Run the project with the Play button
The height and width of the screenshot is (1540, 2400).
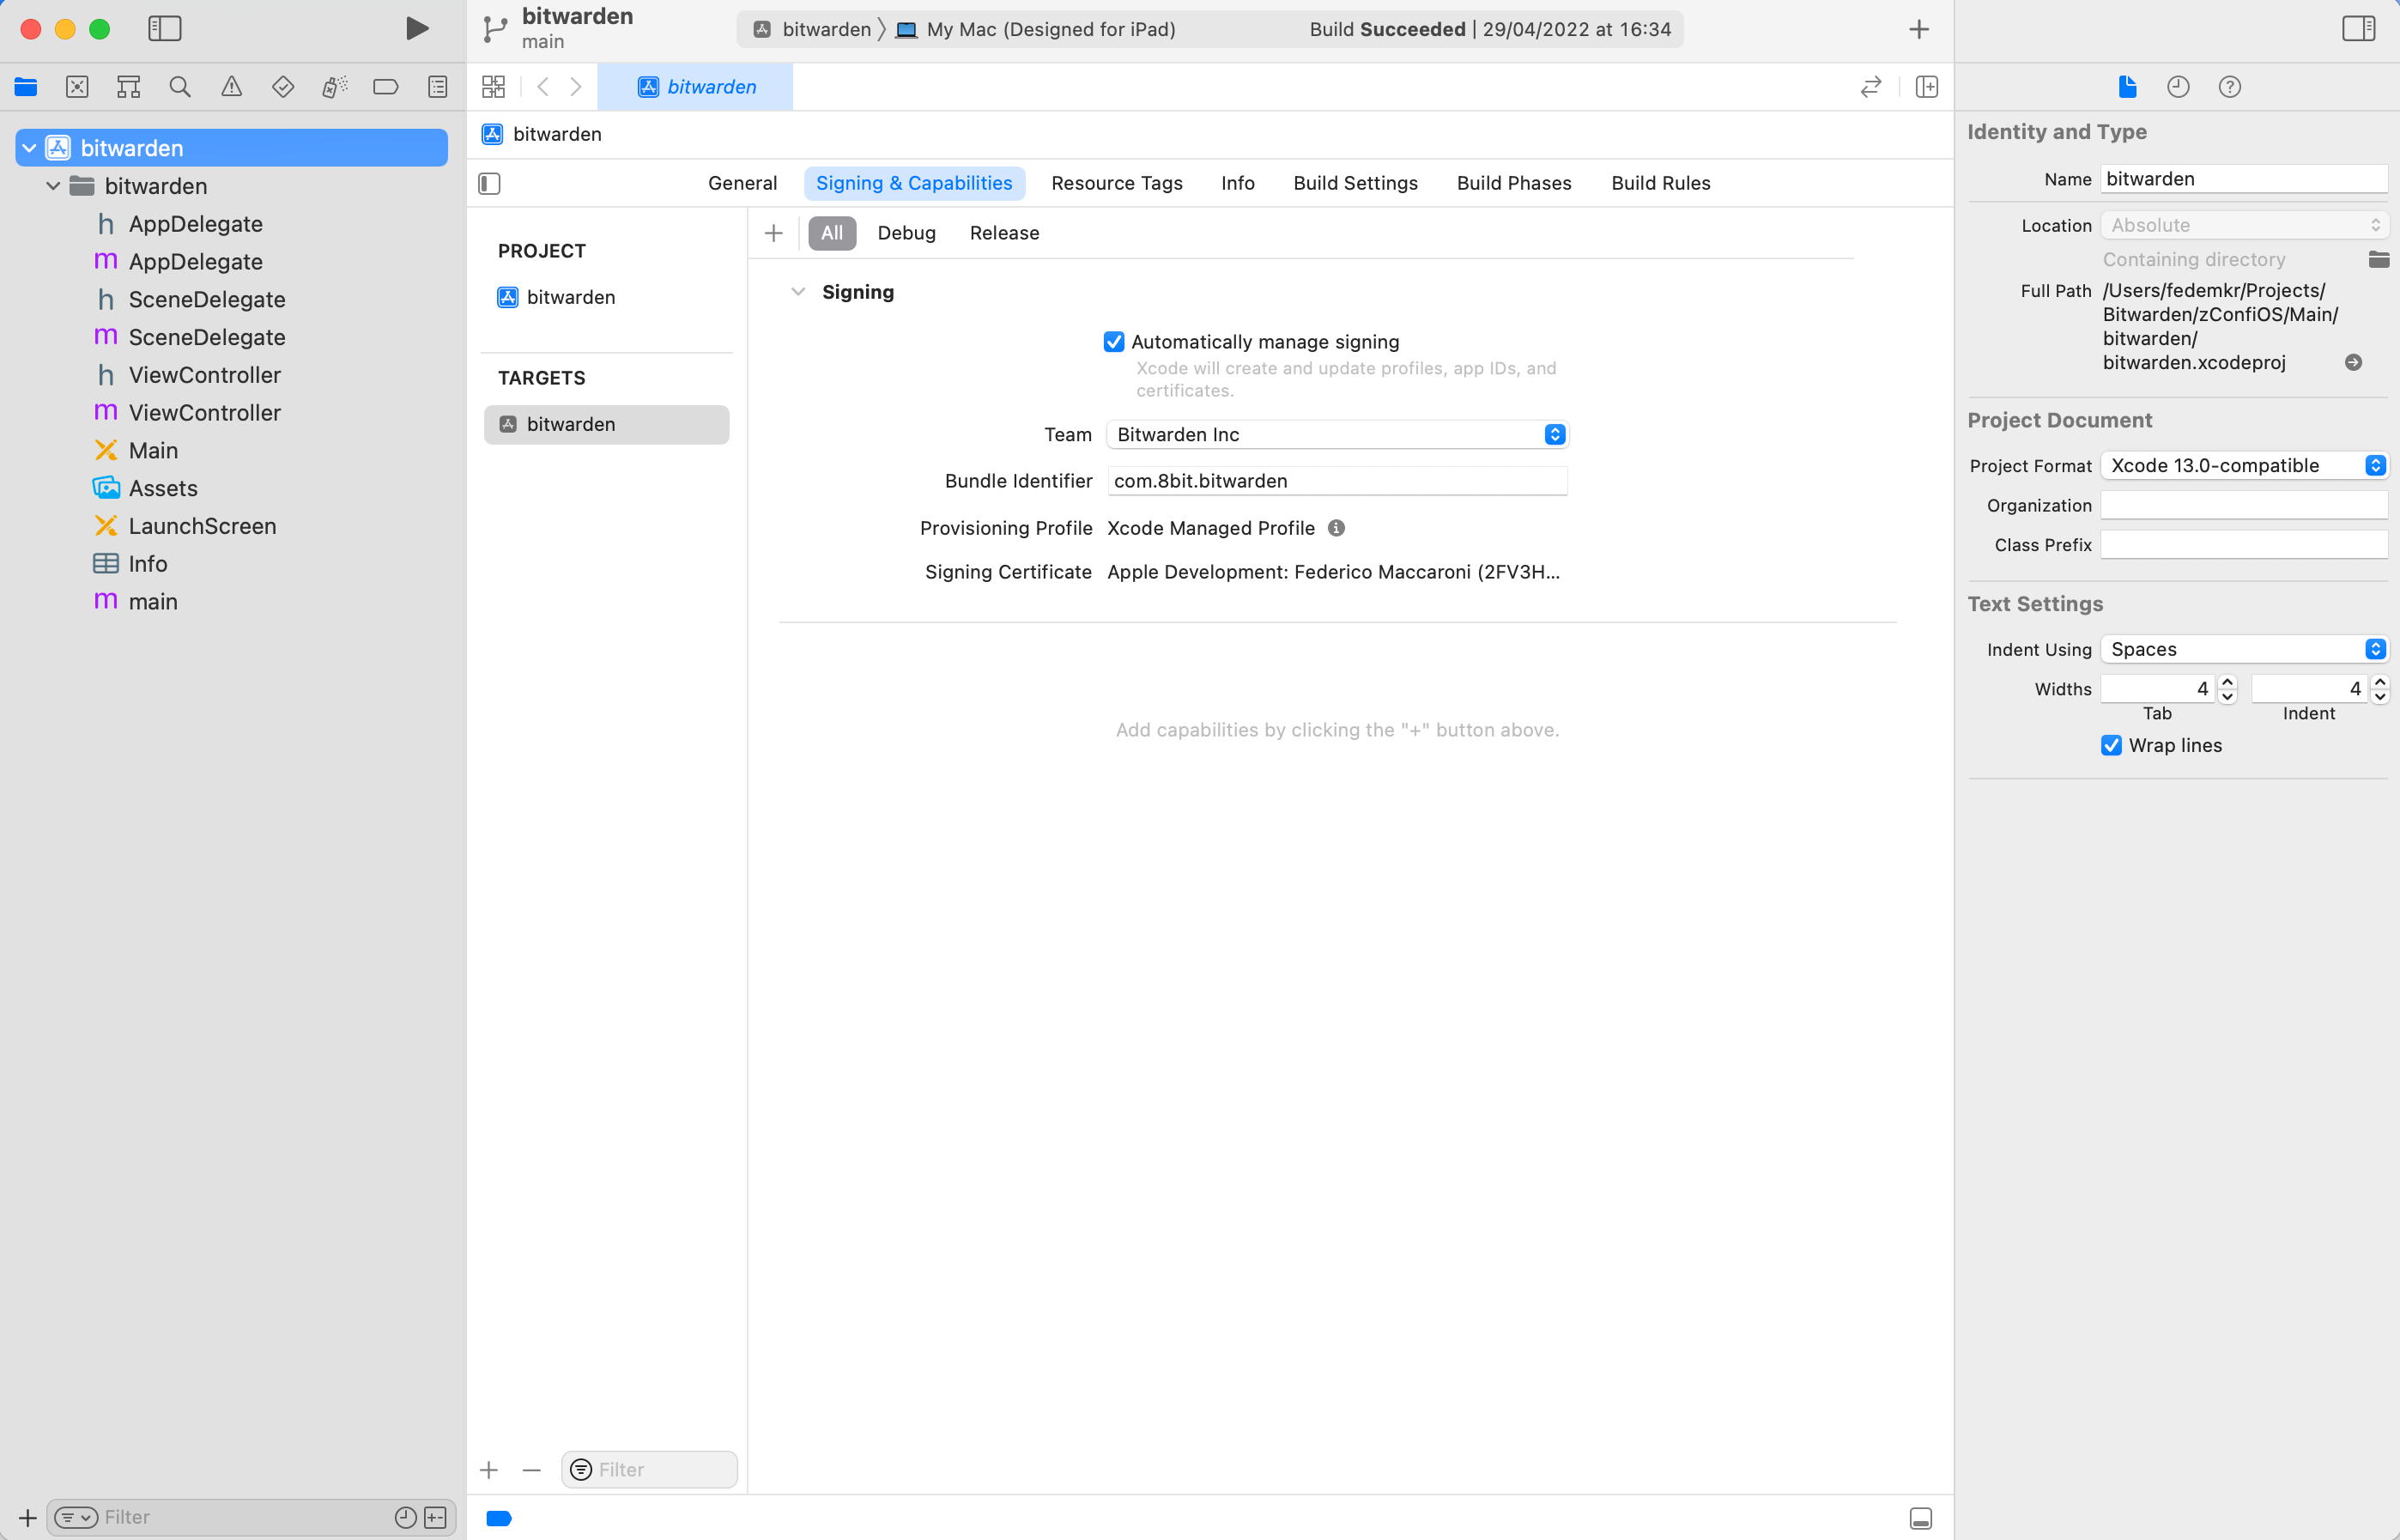(417, 29)
